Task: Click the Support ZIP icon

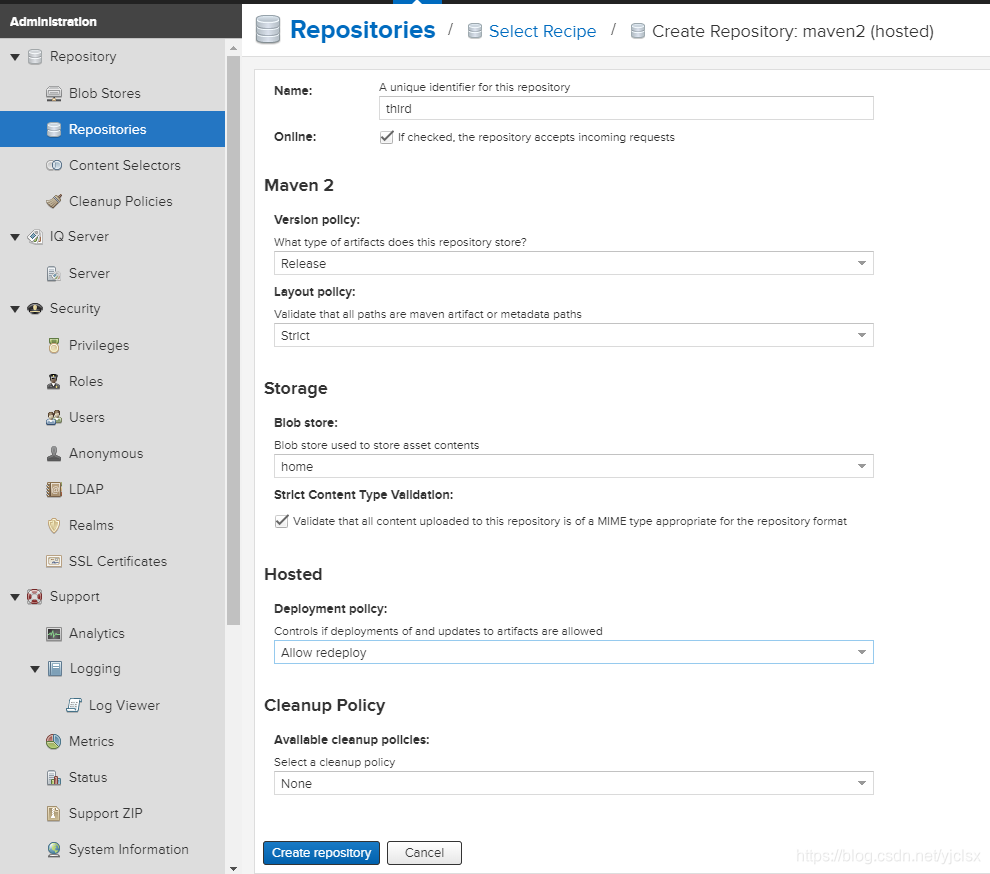Action: 54,813
